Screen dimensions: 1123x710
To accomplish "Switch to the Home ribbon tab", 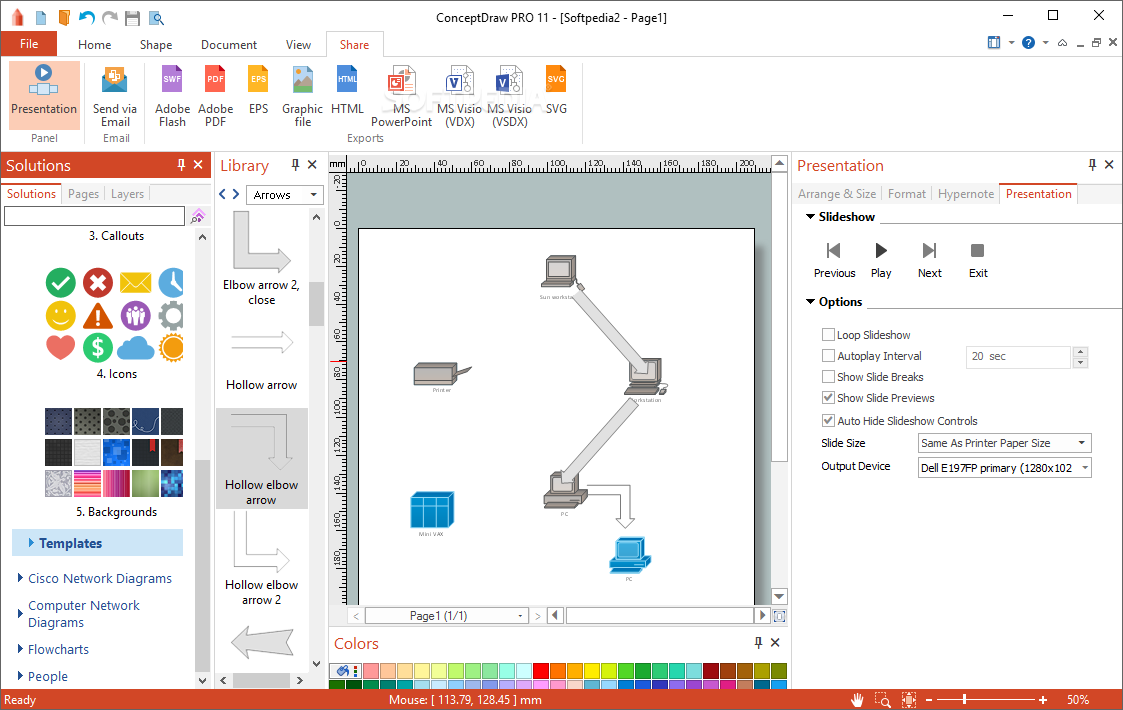I will click(x=95, y=44).
